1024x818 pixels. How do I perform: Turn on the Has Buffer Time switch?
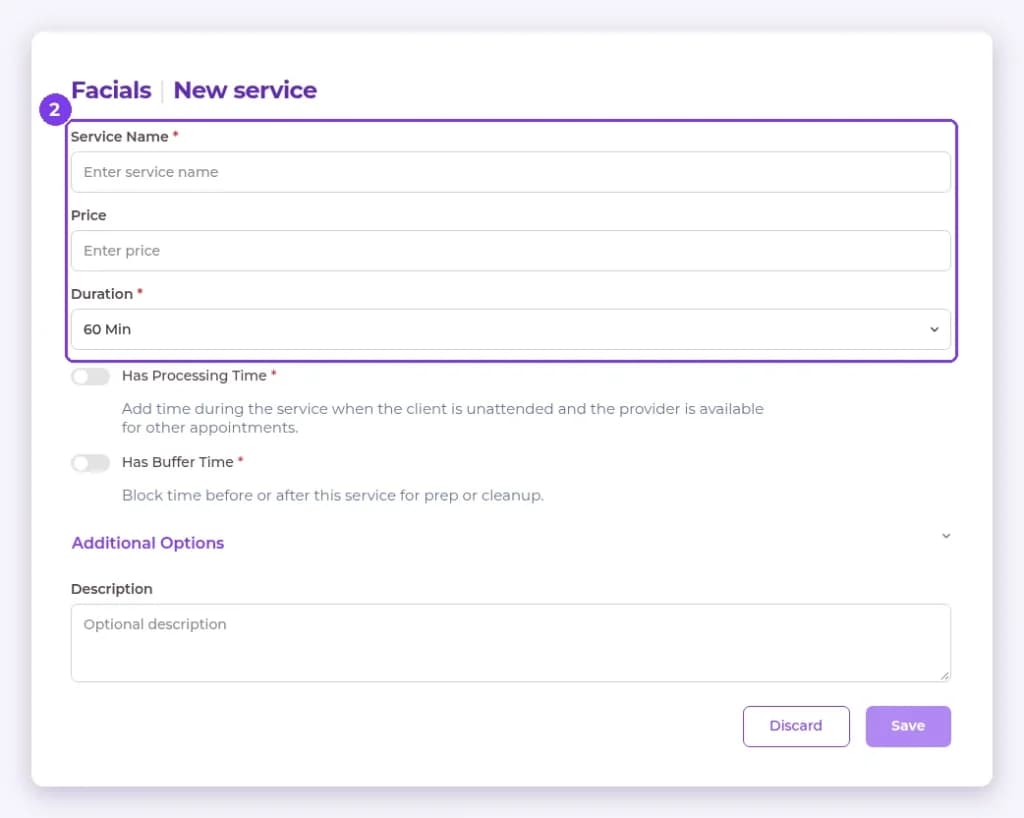point(90,463)
